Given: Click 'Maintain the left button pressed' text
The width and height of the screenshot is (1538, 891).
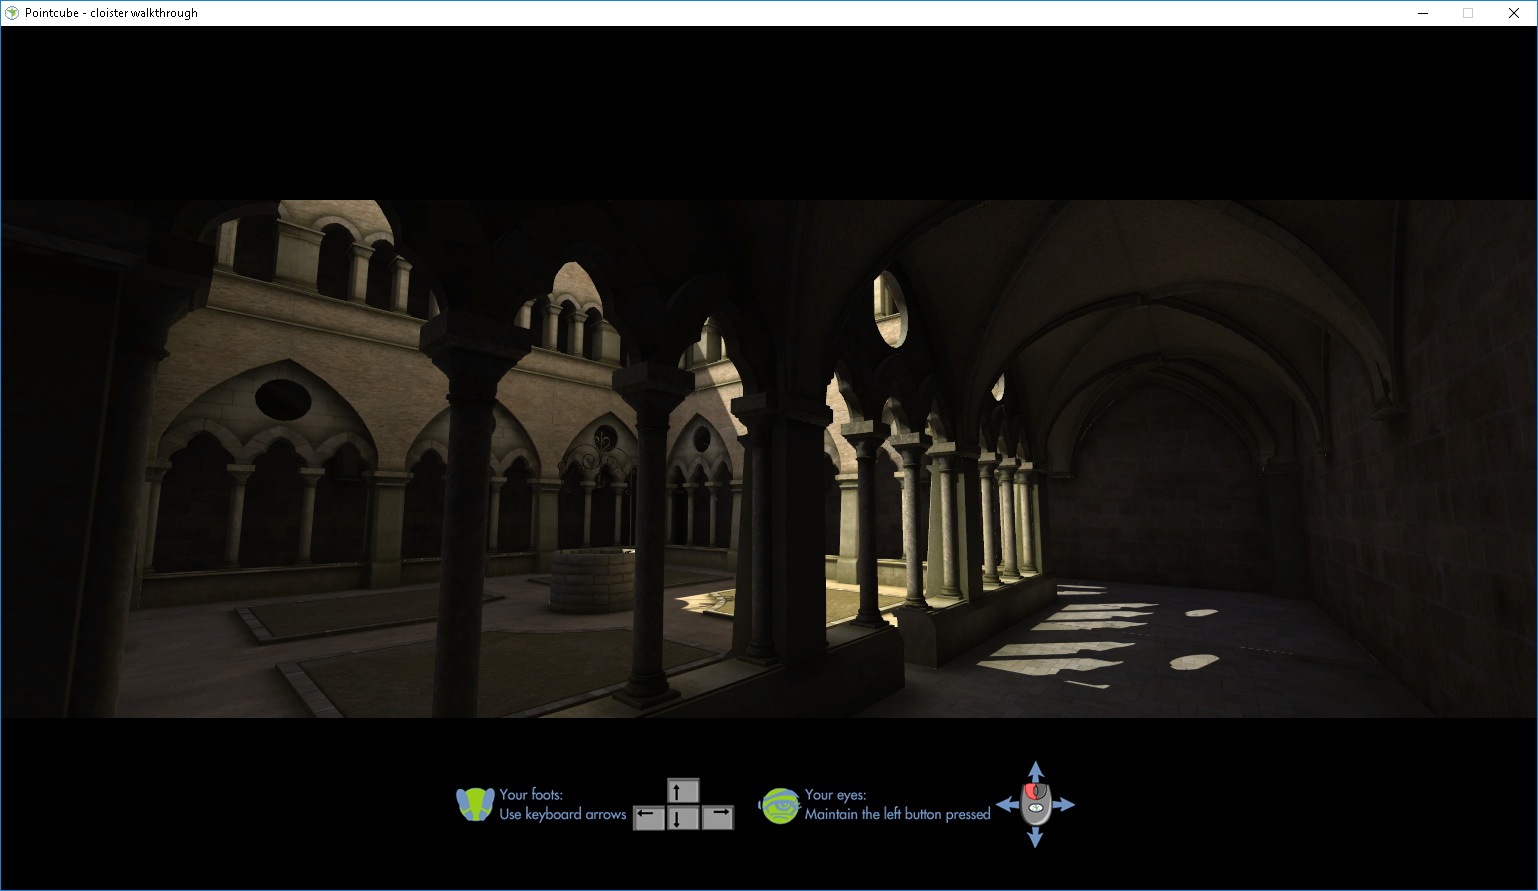Looking at the screenshot, I should (x=898, y=814).
